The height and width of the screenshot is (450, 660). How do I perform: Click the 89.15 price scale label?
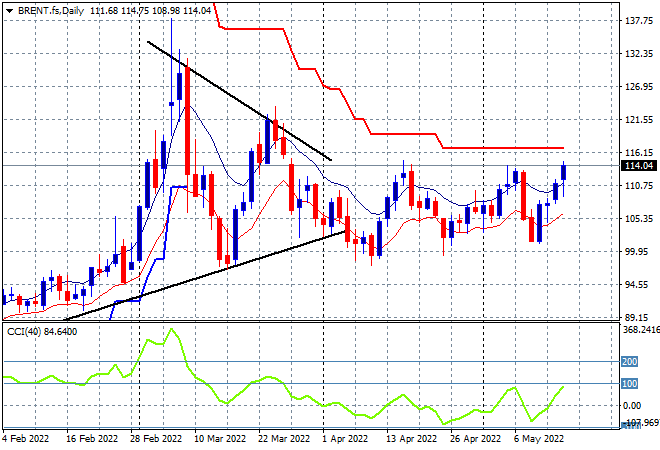click(639, 318)
